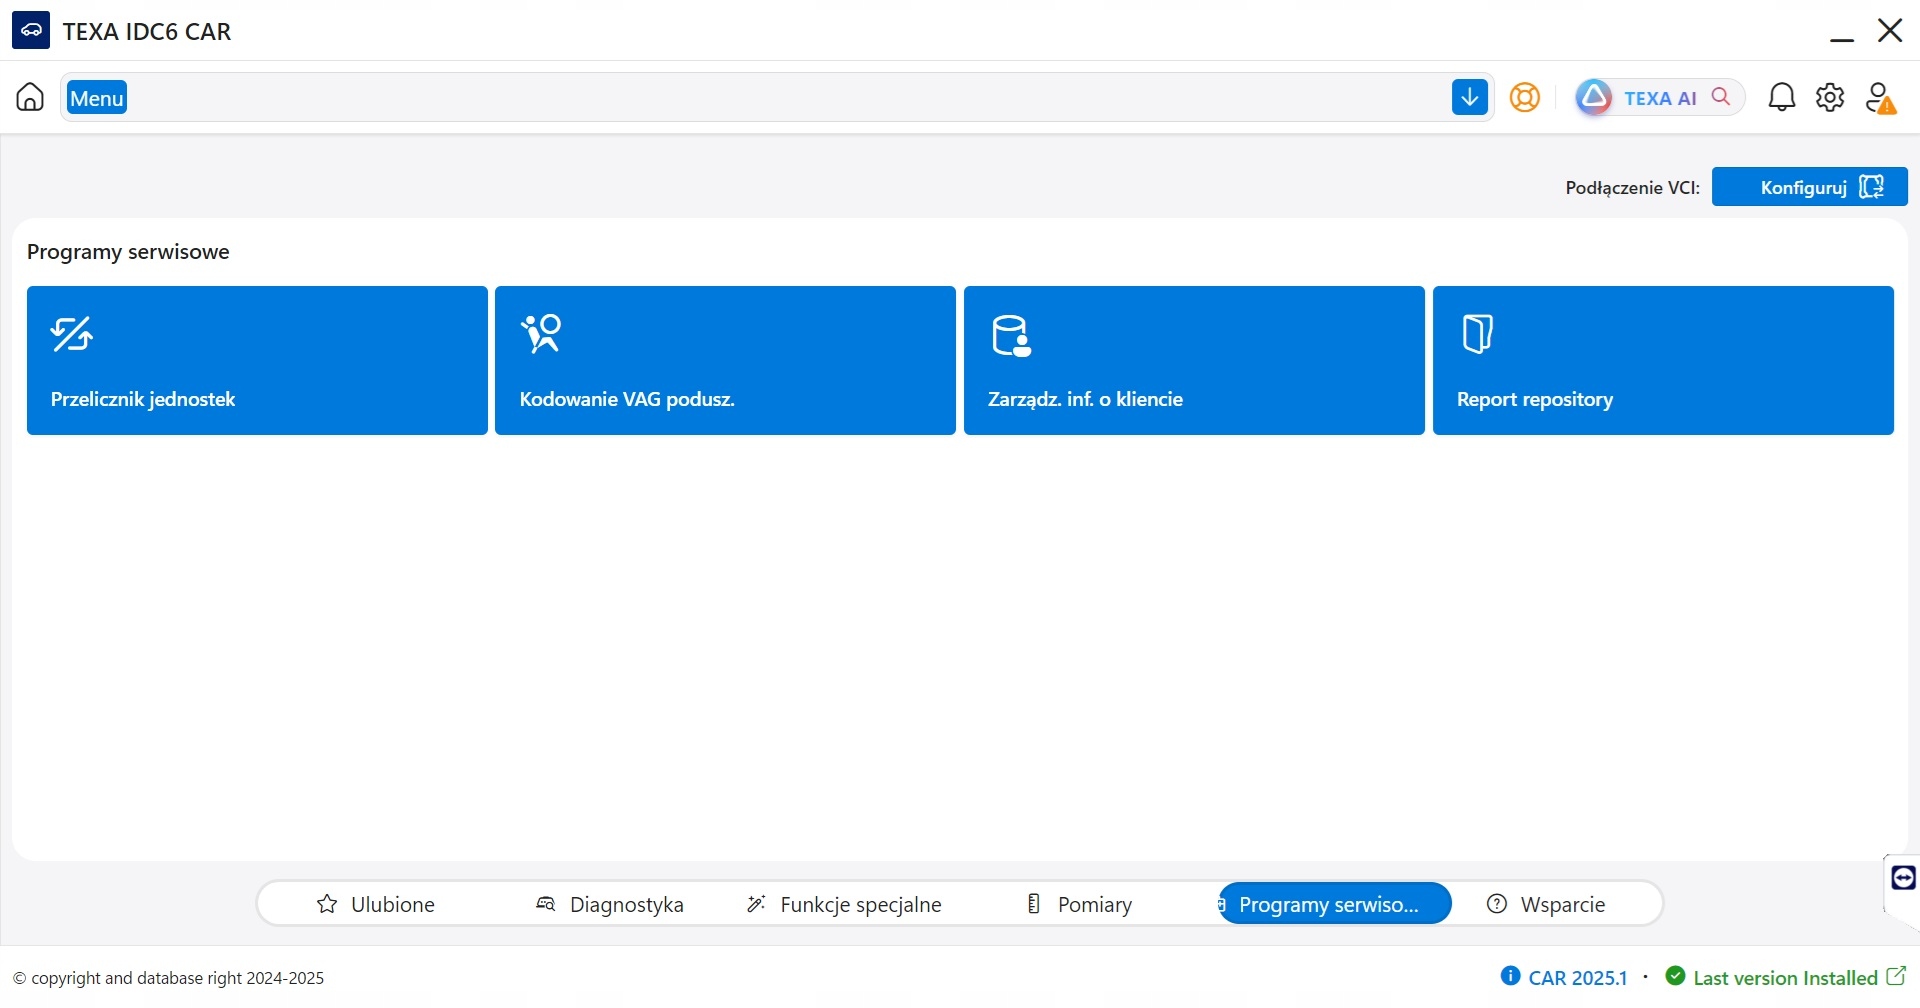Open the Last version Installed link

[x=1786, y=977]
